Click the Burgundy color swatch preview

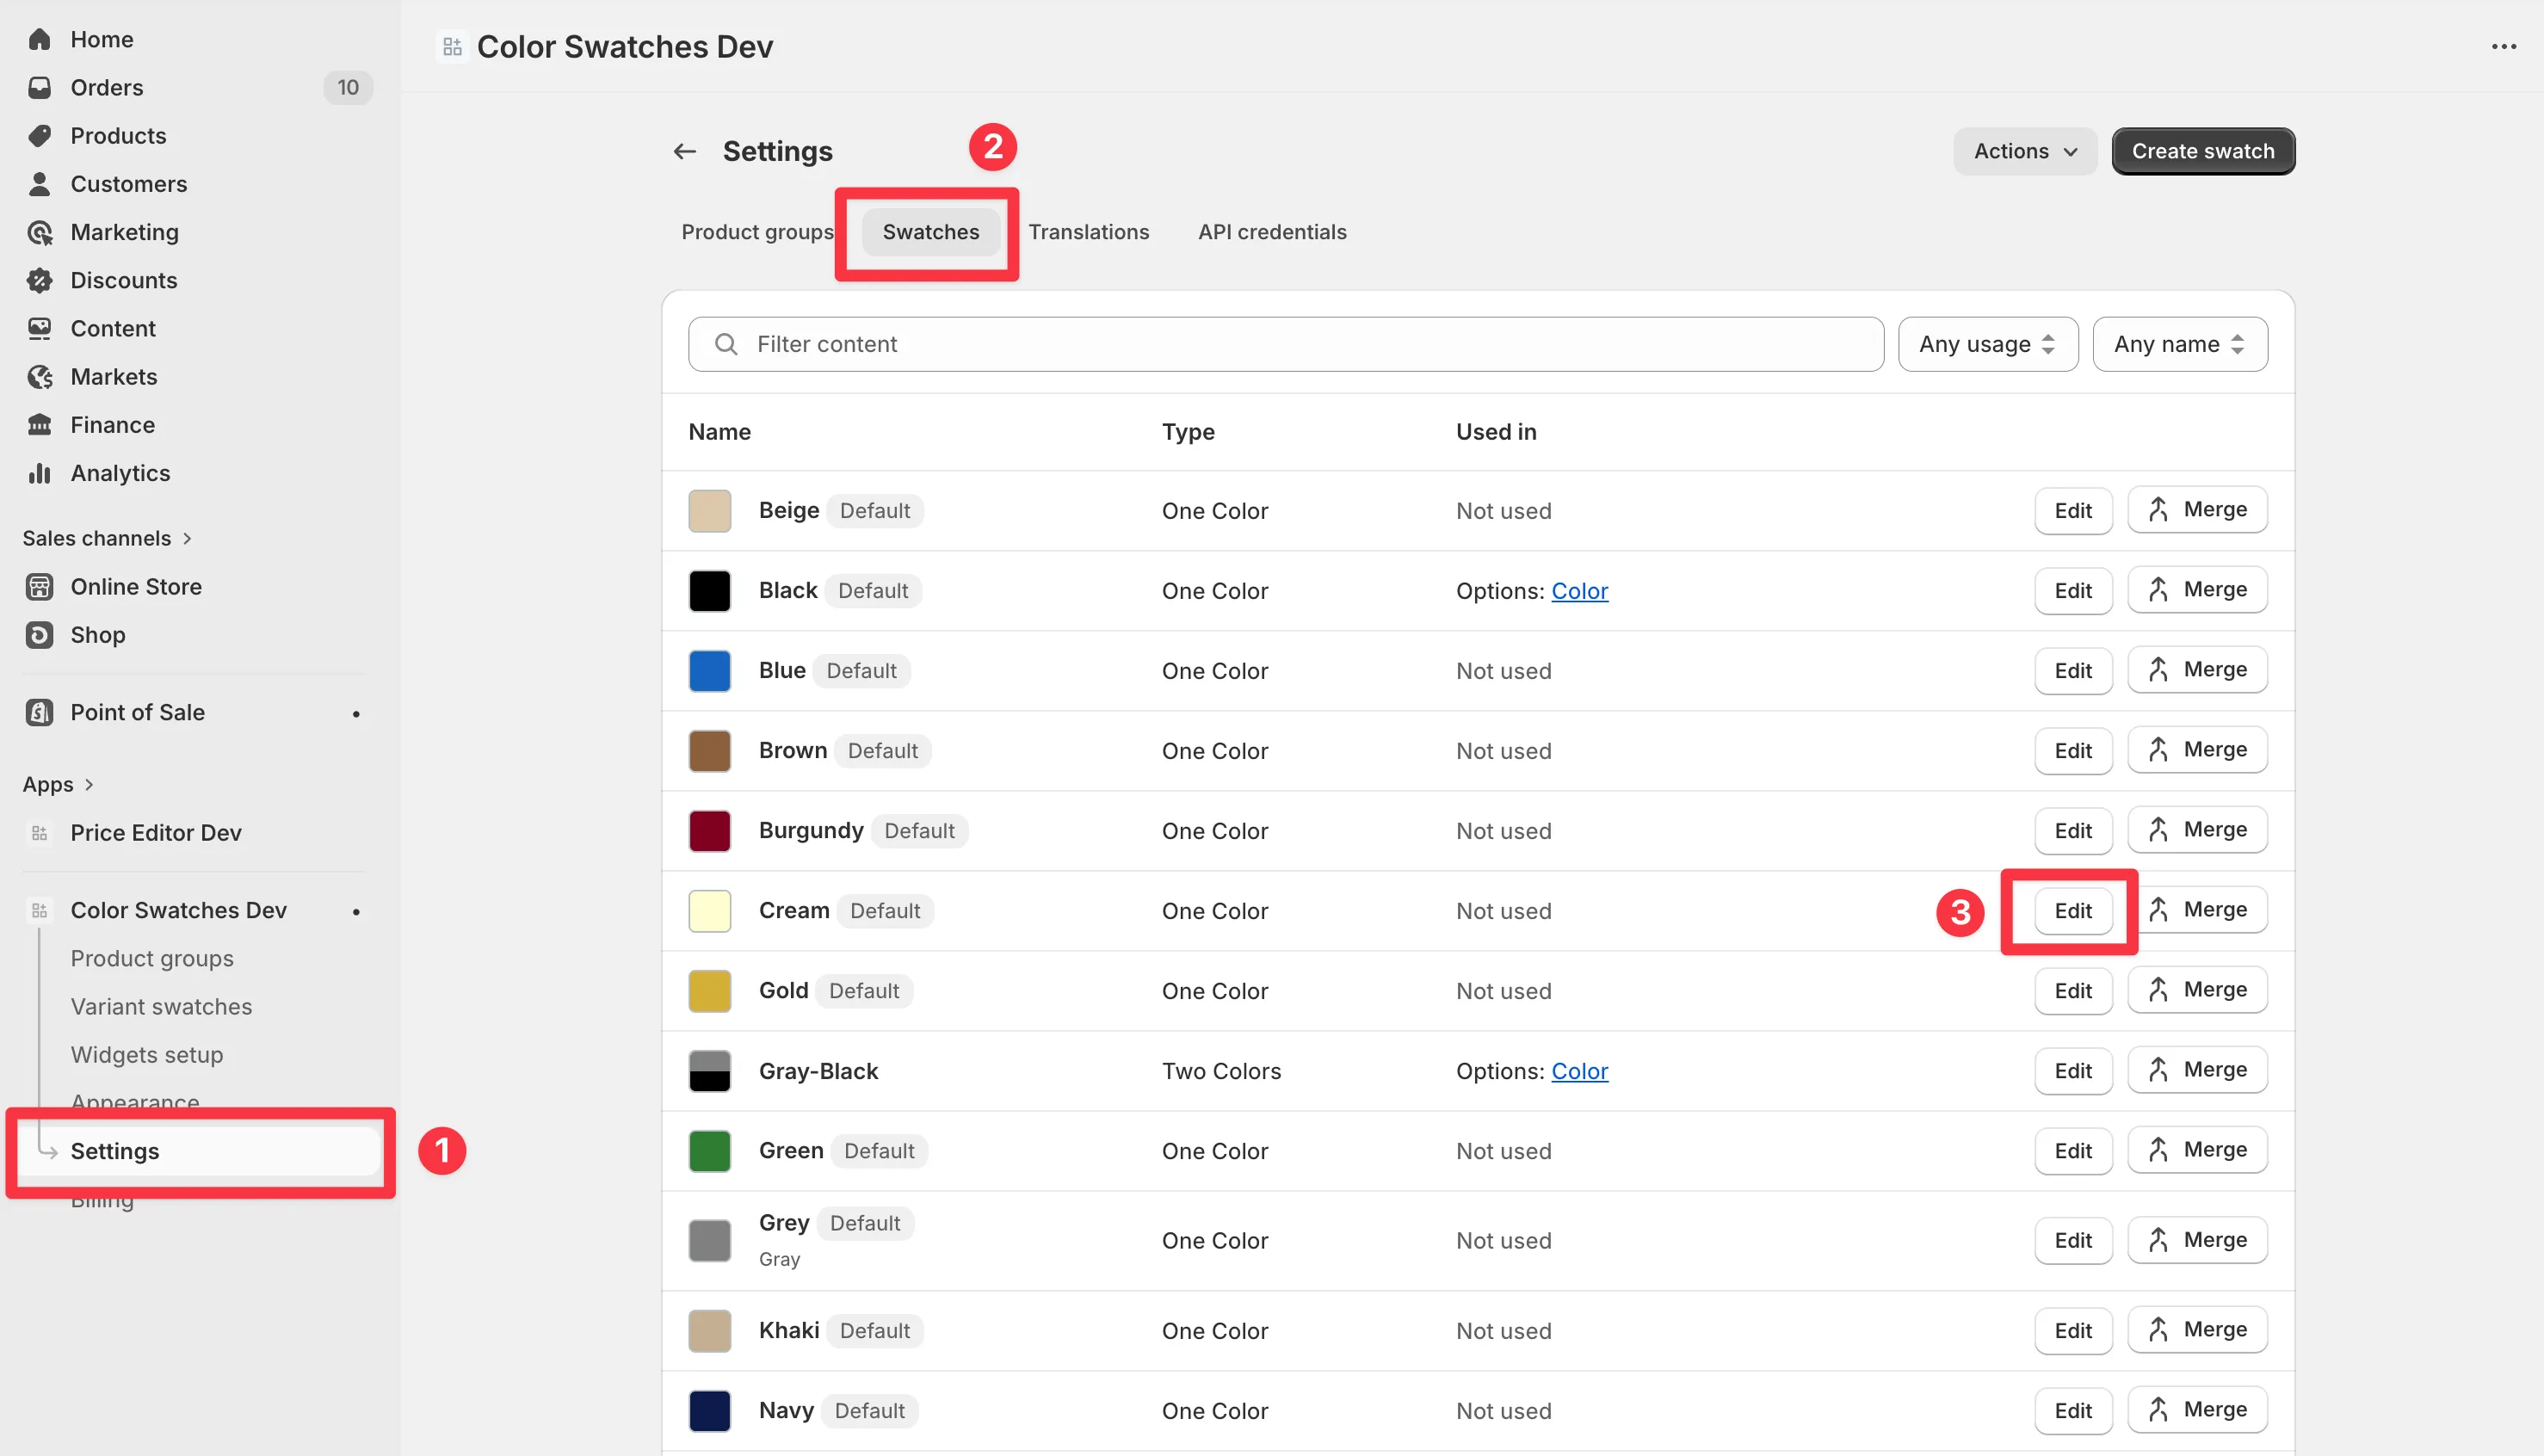click(709, 830)
